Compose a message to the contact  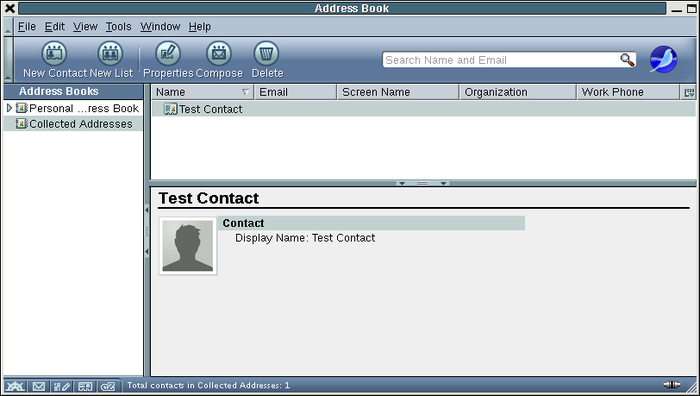[x=219, y=60]
